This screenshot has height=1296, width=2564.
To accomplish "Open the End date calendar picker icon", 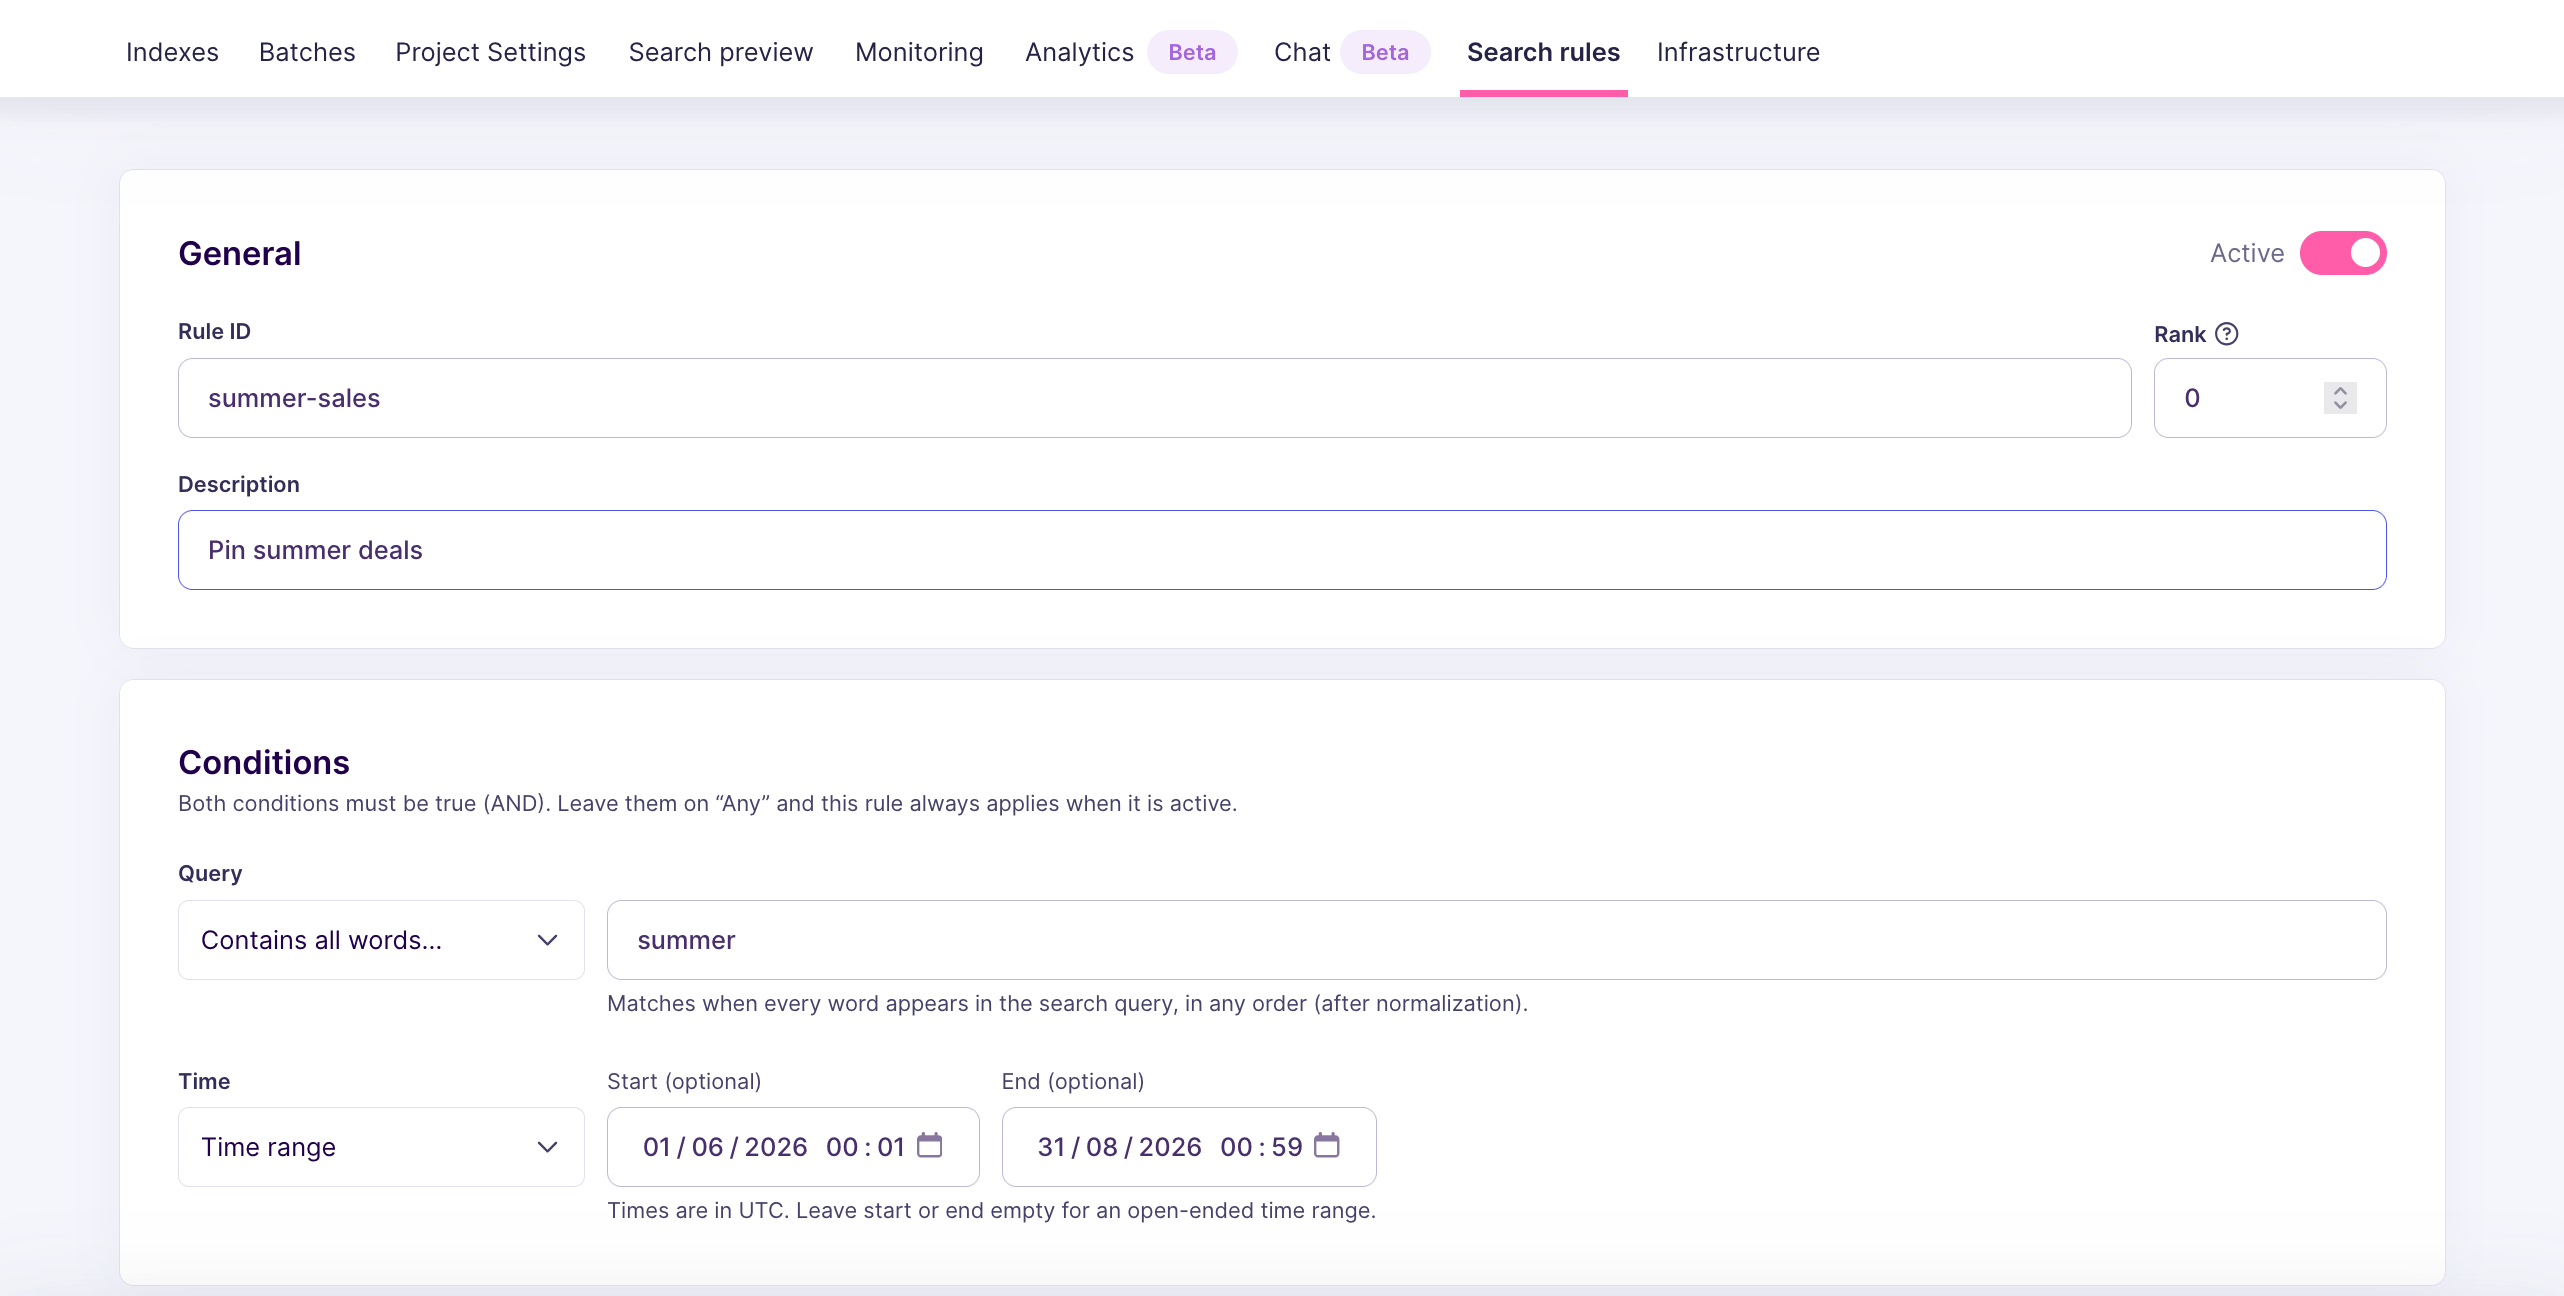I will click(x=1327, y=1145).
